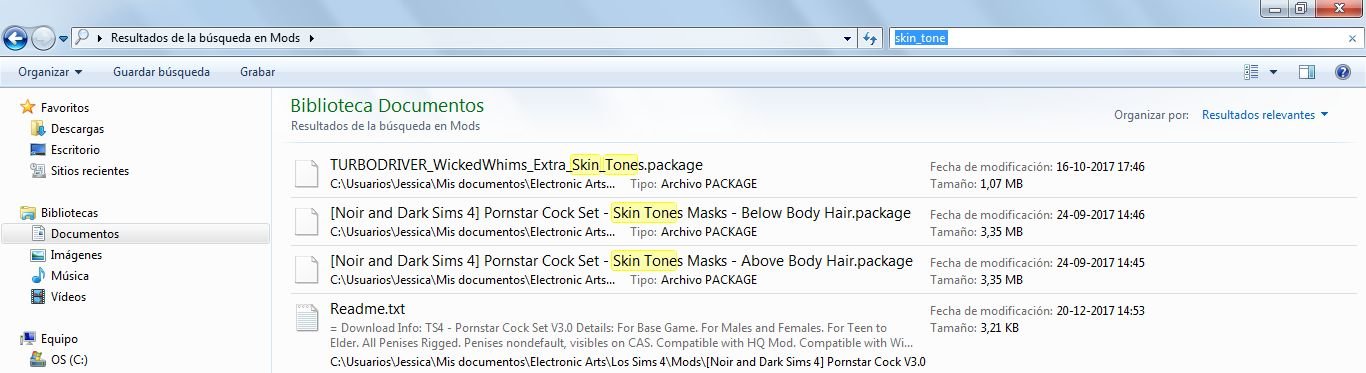Click the Equipo computer icon
The image size is (1366, 373).
pyautogui.click(x=28, y=338)
